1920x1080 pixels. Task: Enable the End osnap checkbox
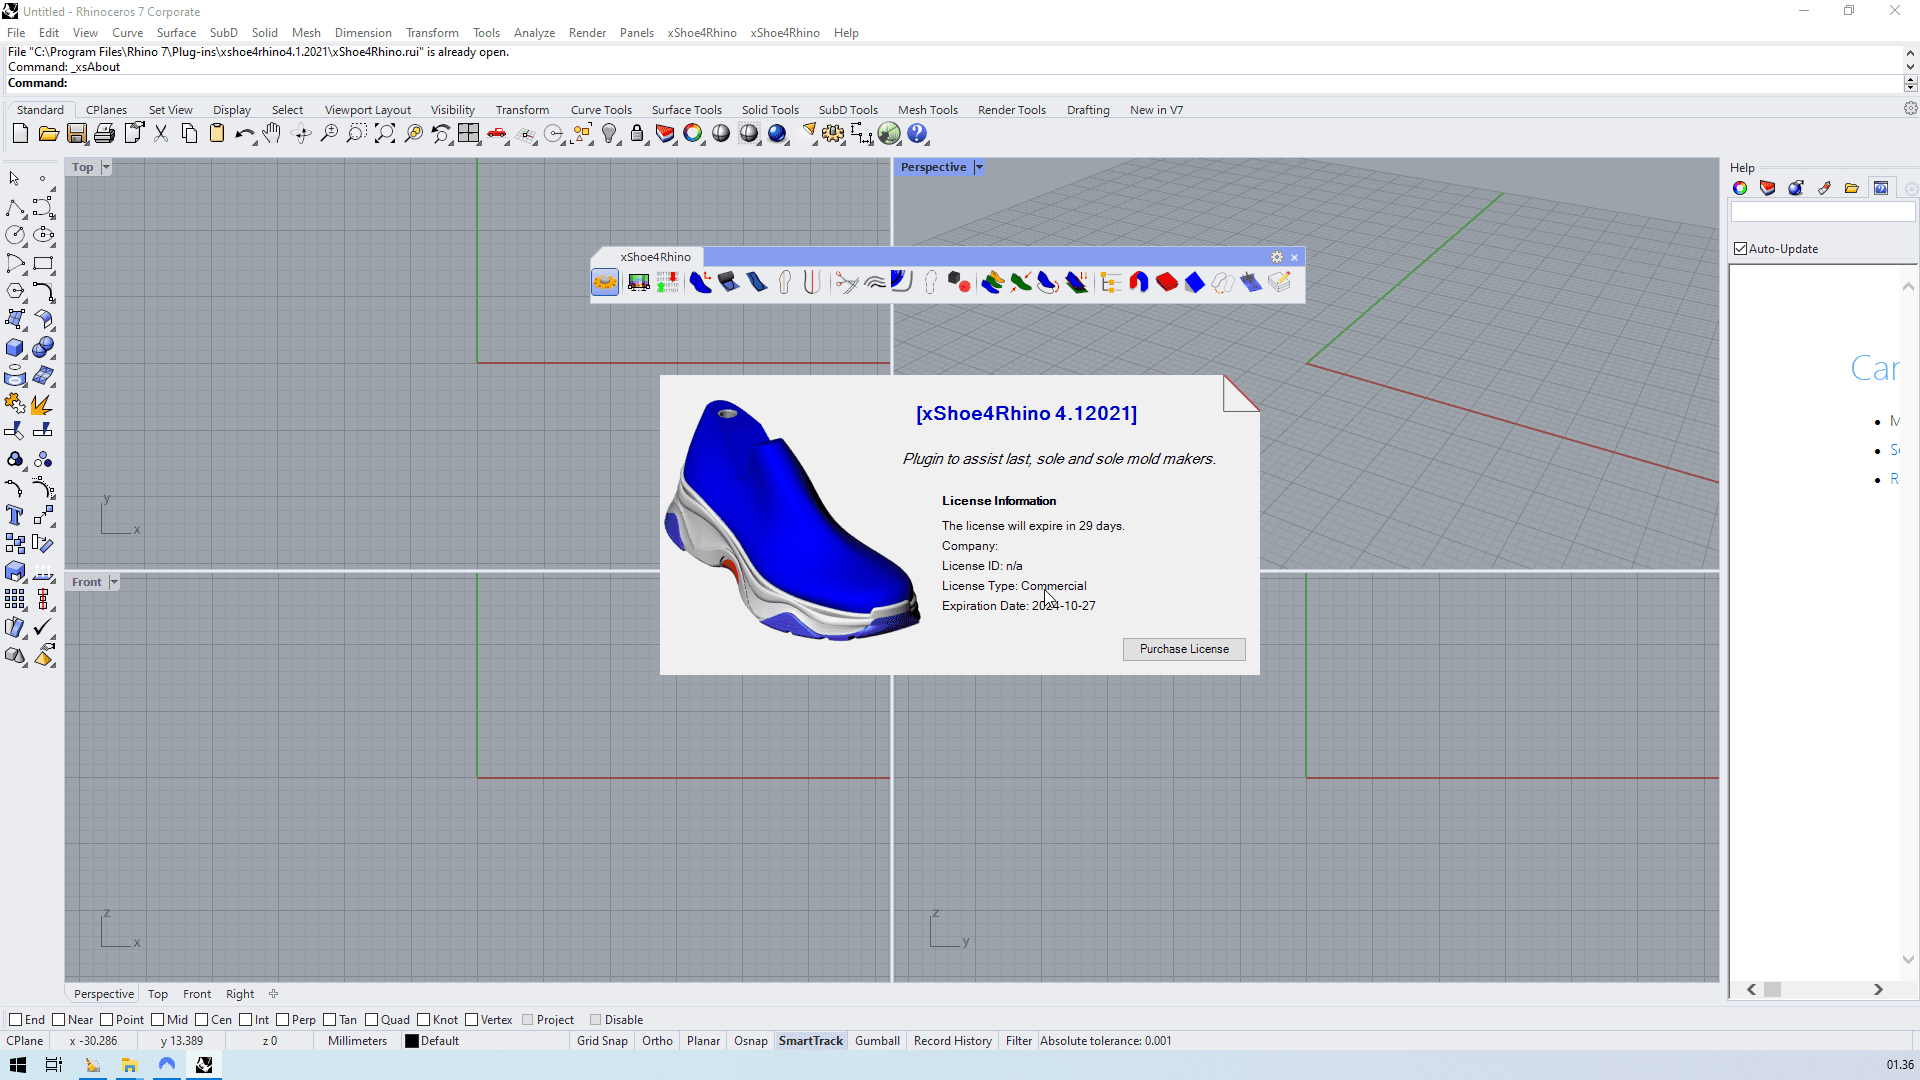tap(15, 1020)
